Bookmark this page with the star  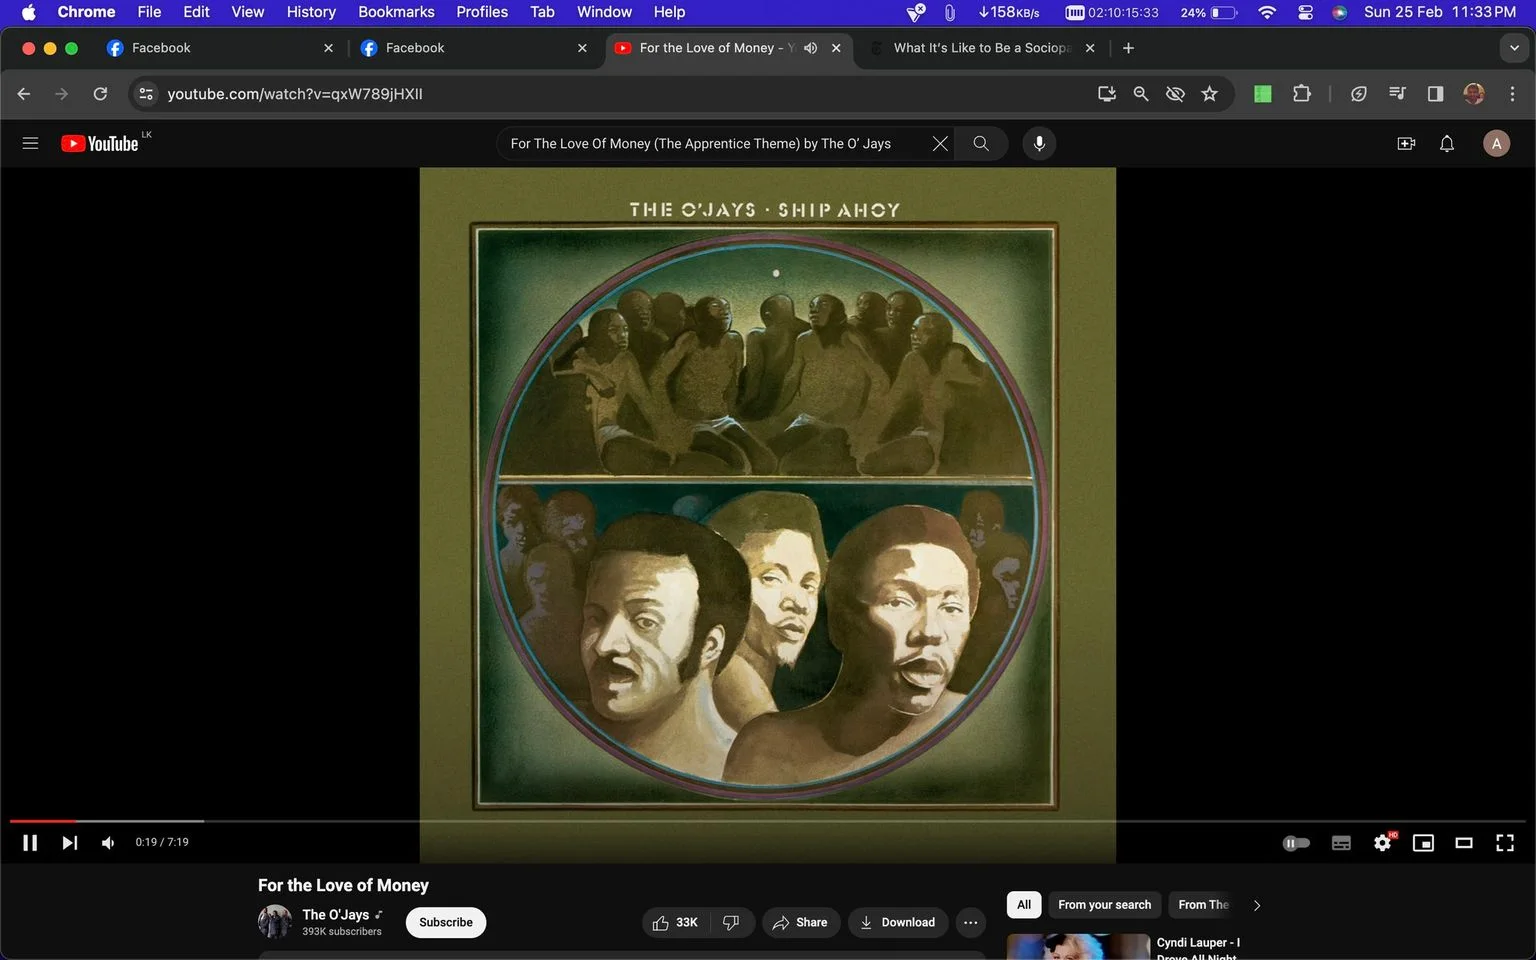pyautogui.click(x=1209, y=94)
